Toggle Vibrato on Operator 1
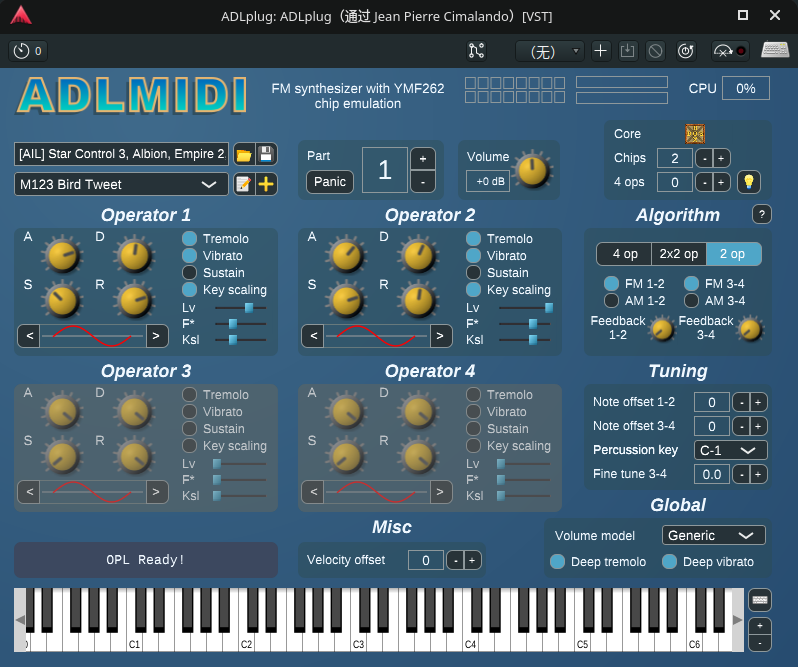Viewport: 798px width, 667px height. 189,255
